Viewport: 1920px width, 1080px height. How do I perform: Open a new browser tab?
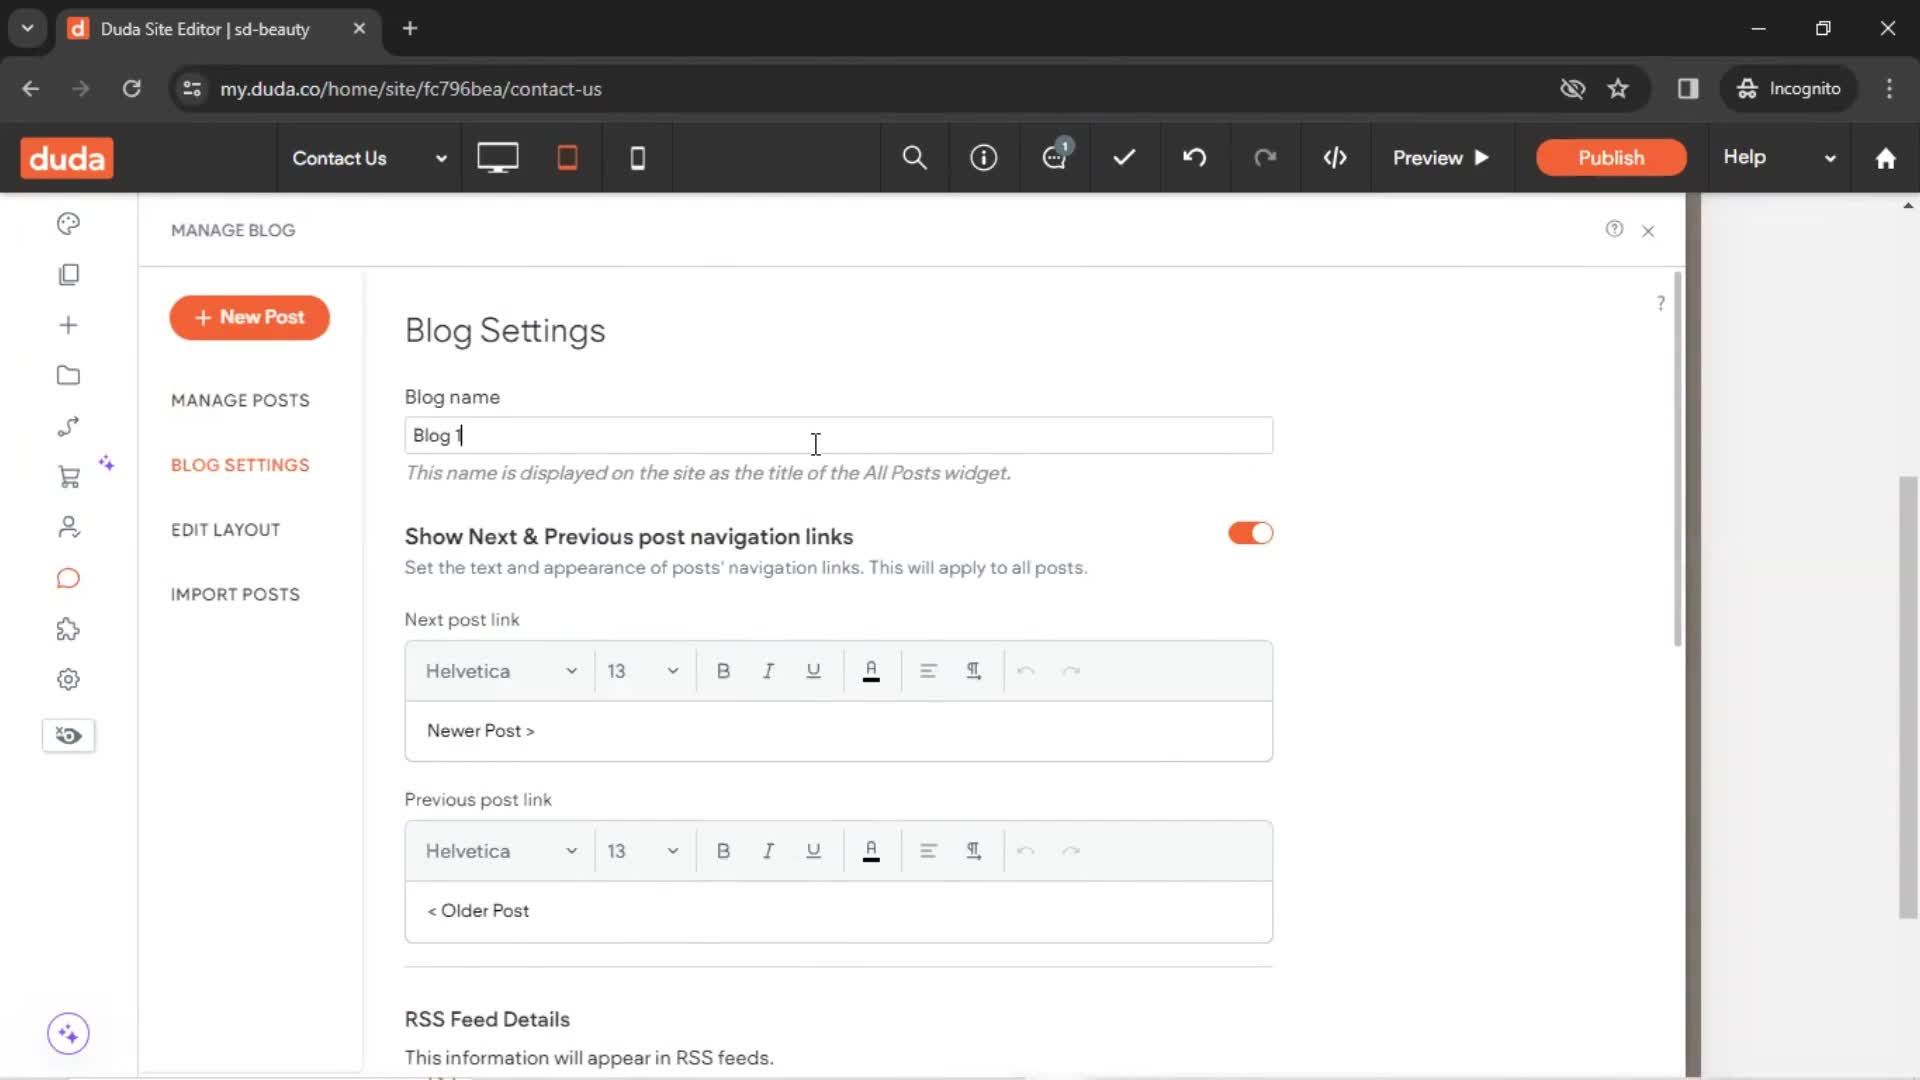410,28
